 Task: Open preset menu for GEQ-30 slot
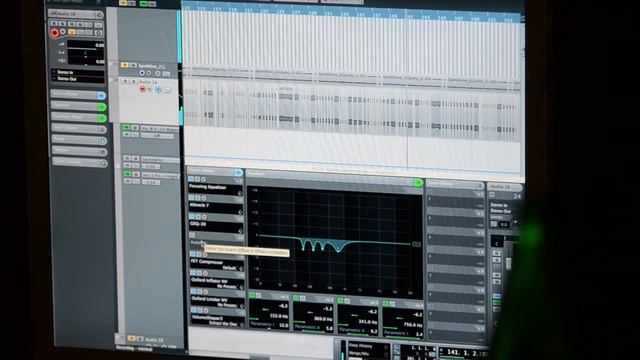240,231
